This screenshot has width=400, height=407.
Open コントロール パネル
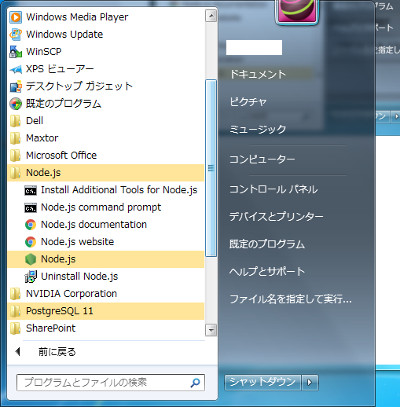[x=273, y=189]
